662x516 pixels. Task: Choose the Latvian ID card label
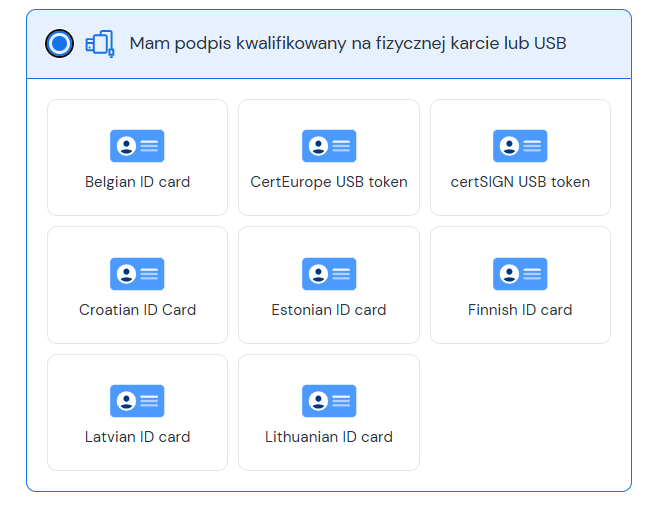click(x=138, y=437)
